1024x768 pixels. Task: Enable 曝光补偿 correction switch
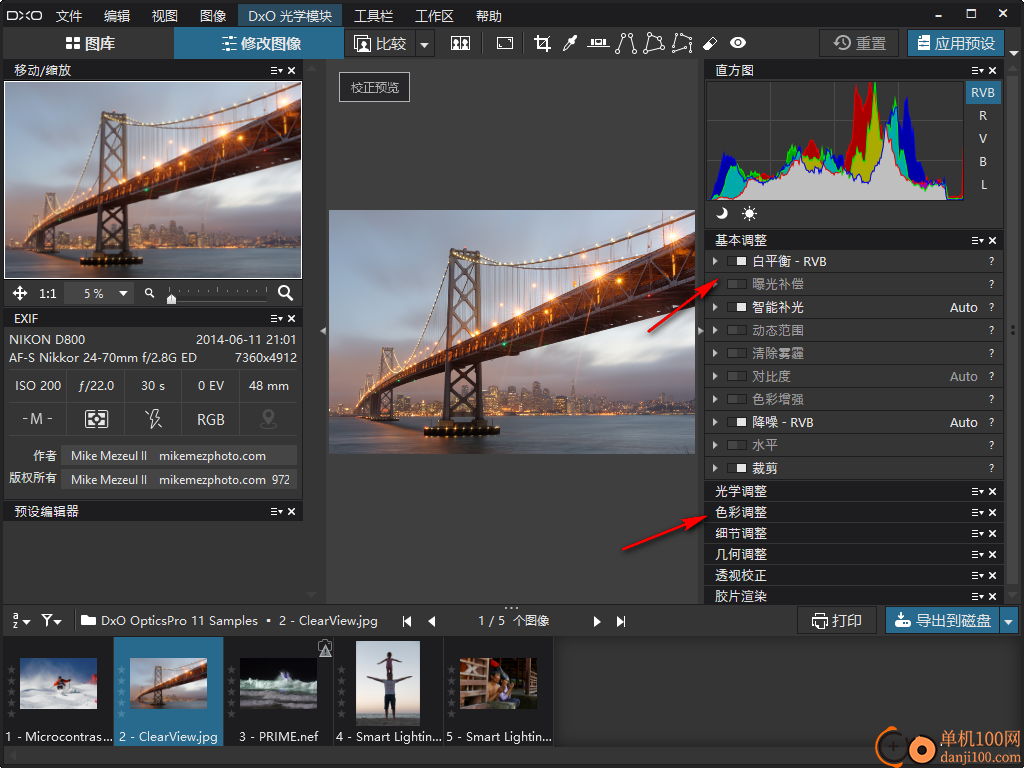[737, 284]
